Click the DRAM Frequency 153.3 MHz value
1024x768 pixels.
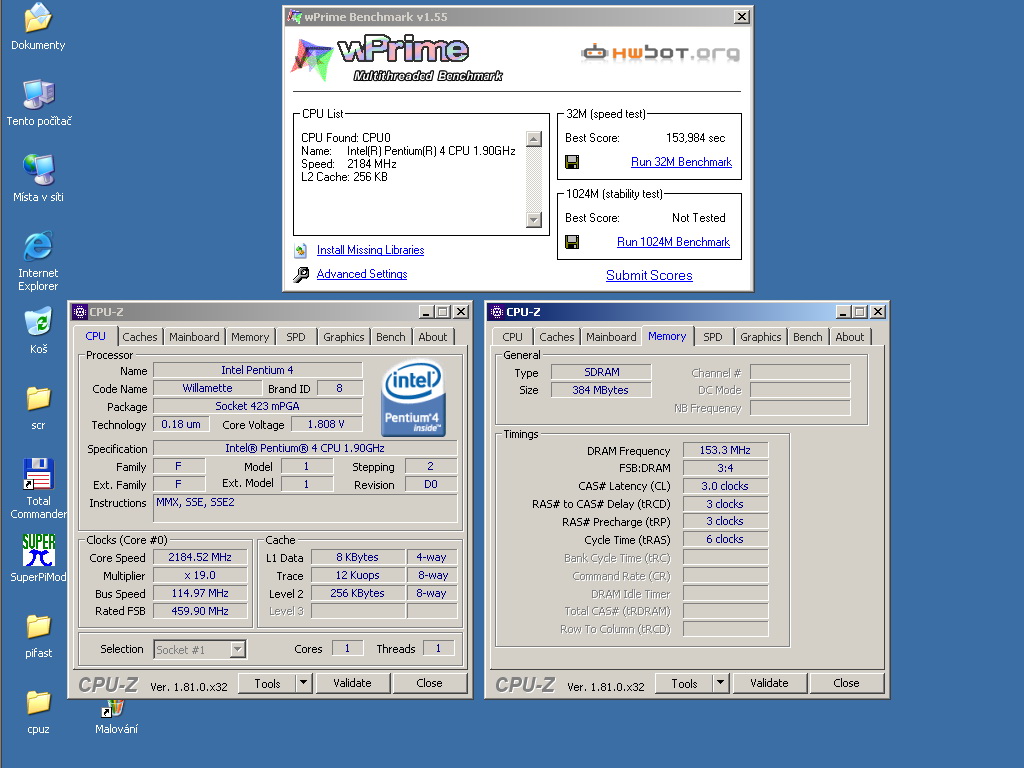(725, 450)
